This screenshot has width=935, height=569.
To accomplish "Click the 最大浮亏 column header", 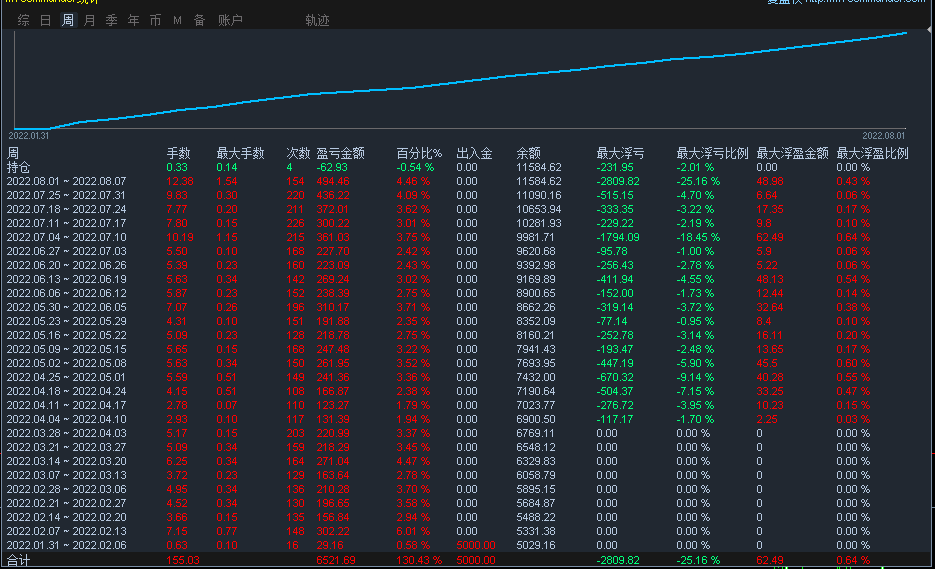I will [620, 153].
